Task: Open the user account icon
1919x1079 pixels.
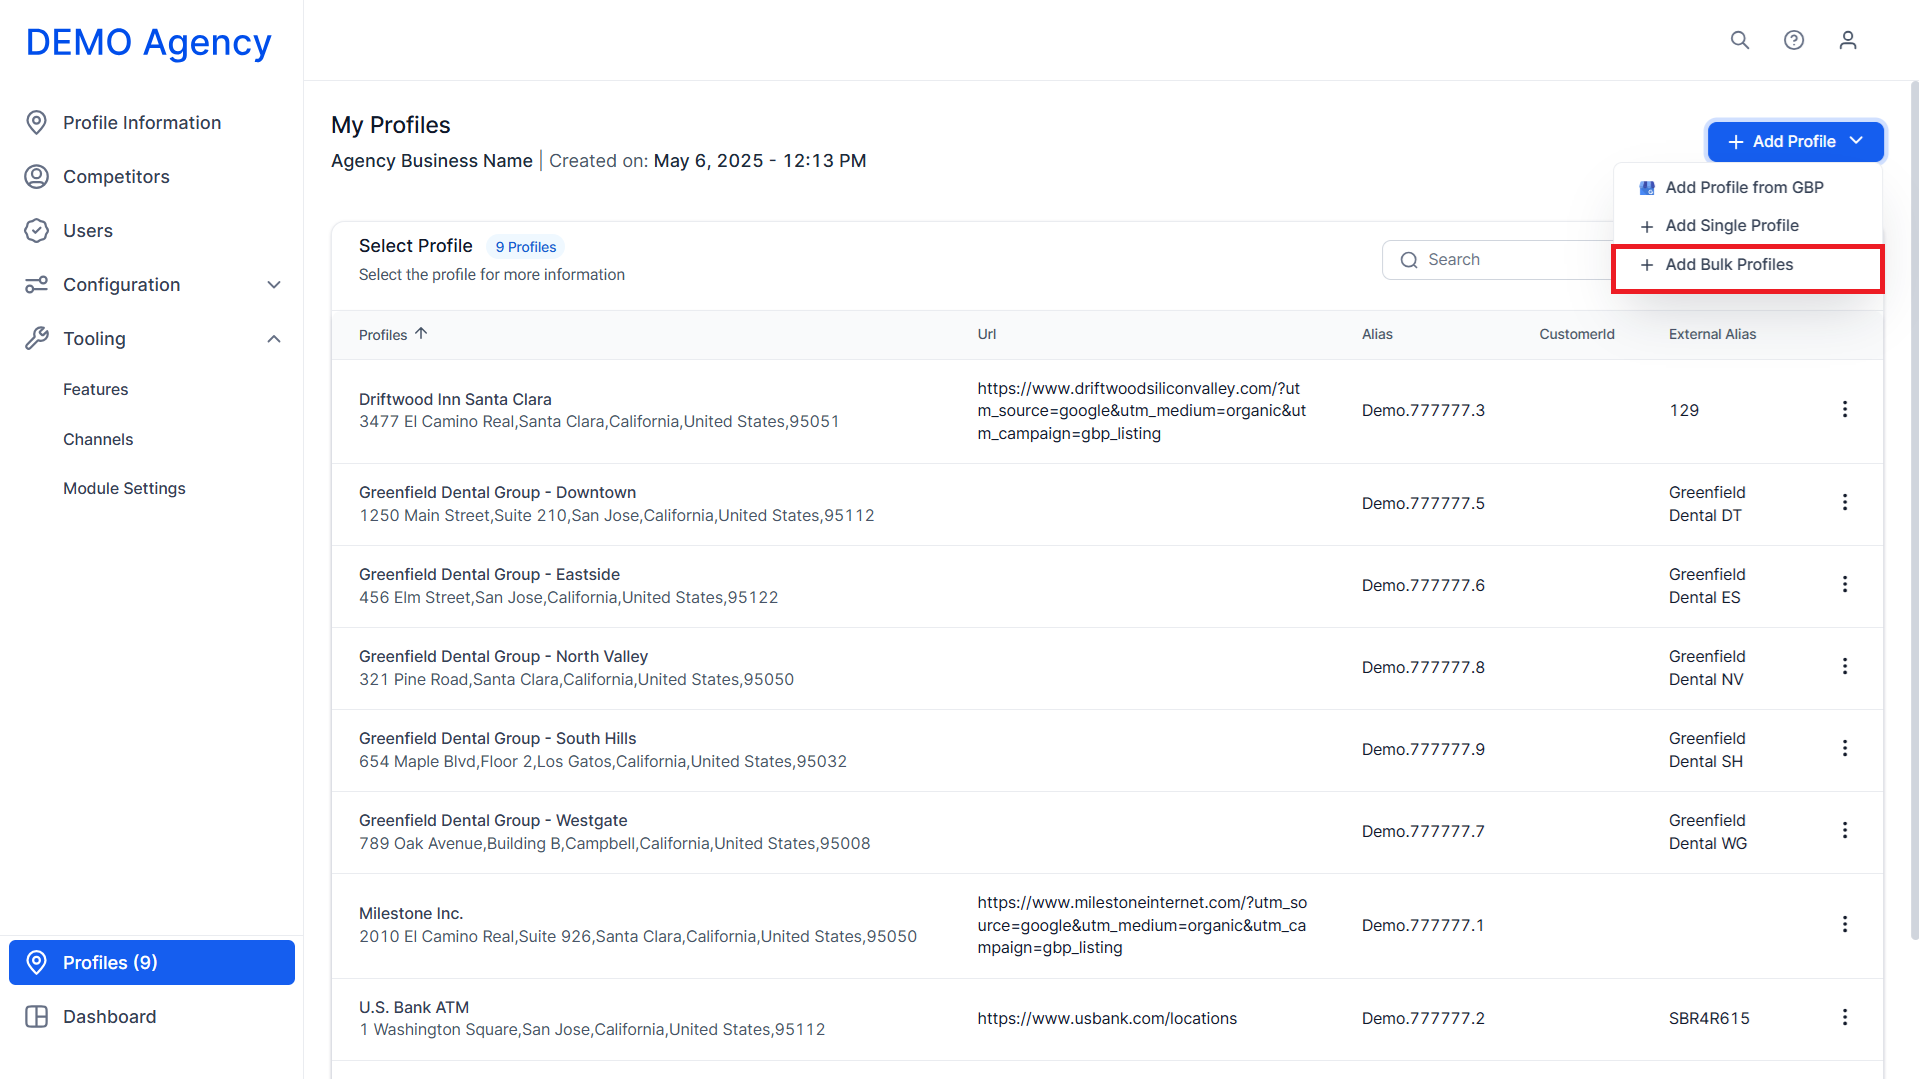Action: coord(1848,40)
